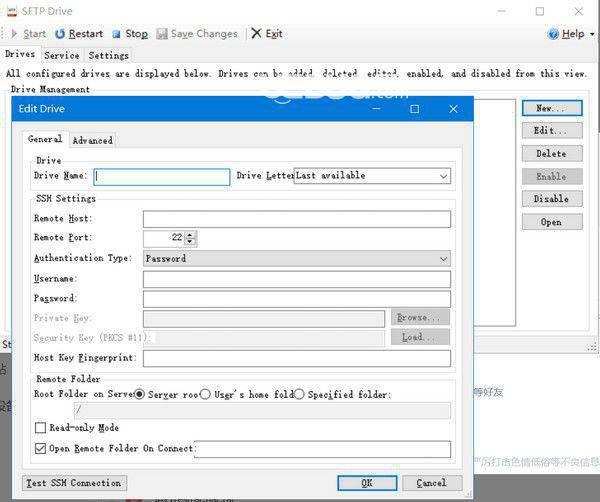Click the Save Changes floppy icon
Image resolution: width=600 pixels, height=502 pixels.
(x=162, y=34)
